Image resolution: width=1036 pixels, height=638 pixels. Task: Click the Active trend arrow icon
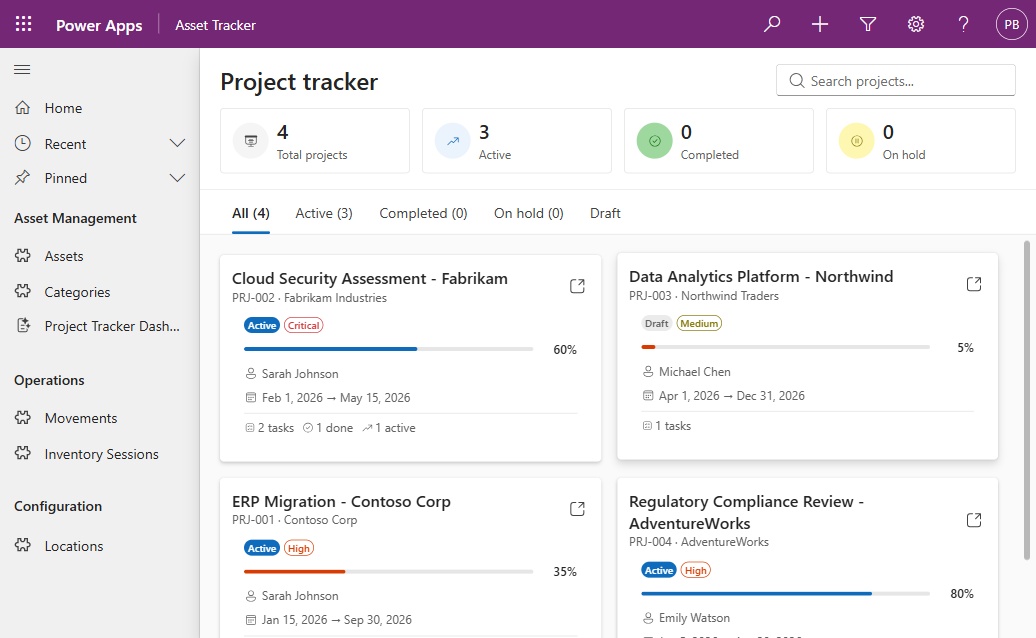[453, 141]
